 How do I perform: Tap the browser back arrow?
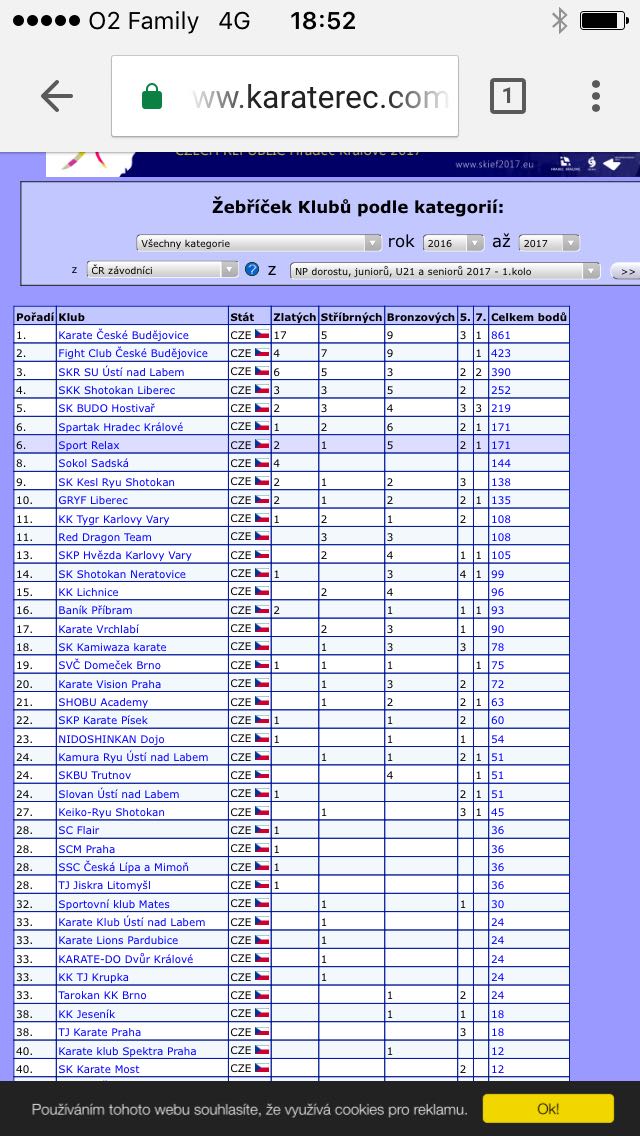pyautogui.click(x=57, y=96)
